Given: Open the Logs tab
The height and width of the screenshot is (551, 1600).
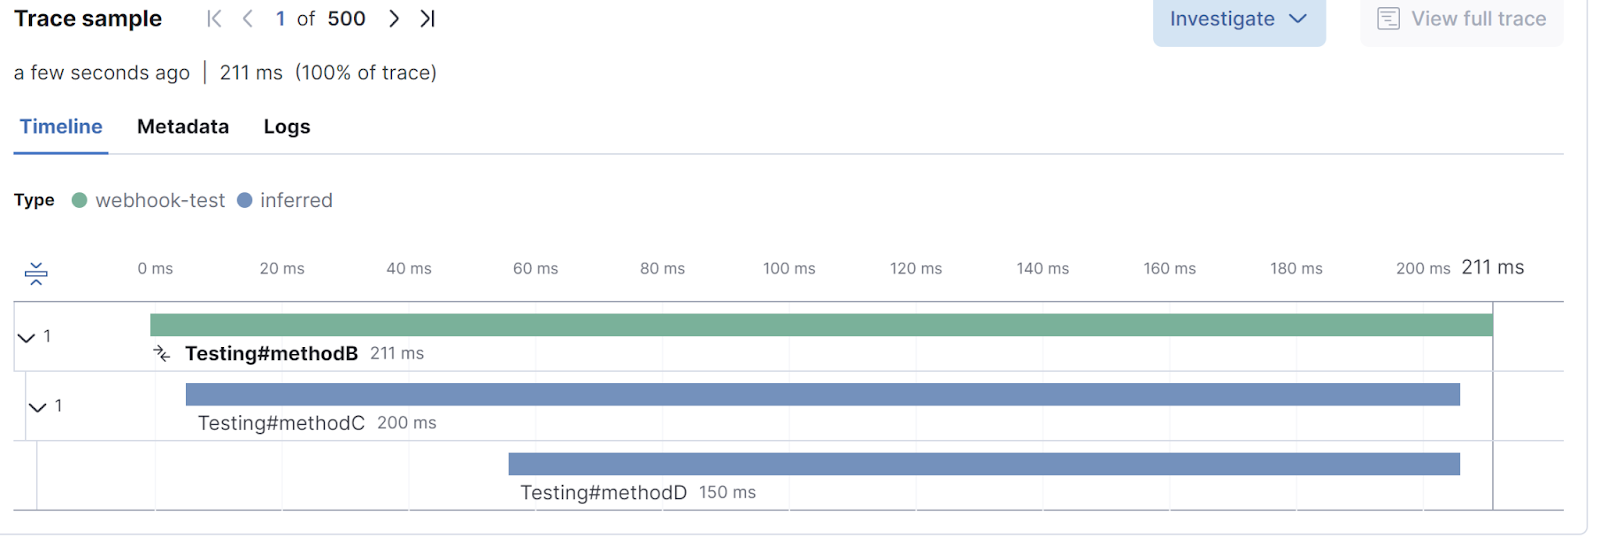Looking at the screenshot, I should [287, 127].
